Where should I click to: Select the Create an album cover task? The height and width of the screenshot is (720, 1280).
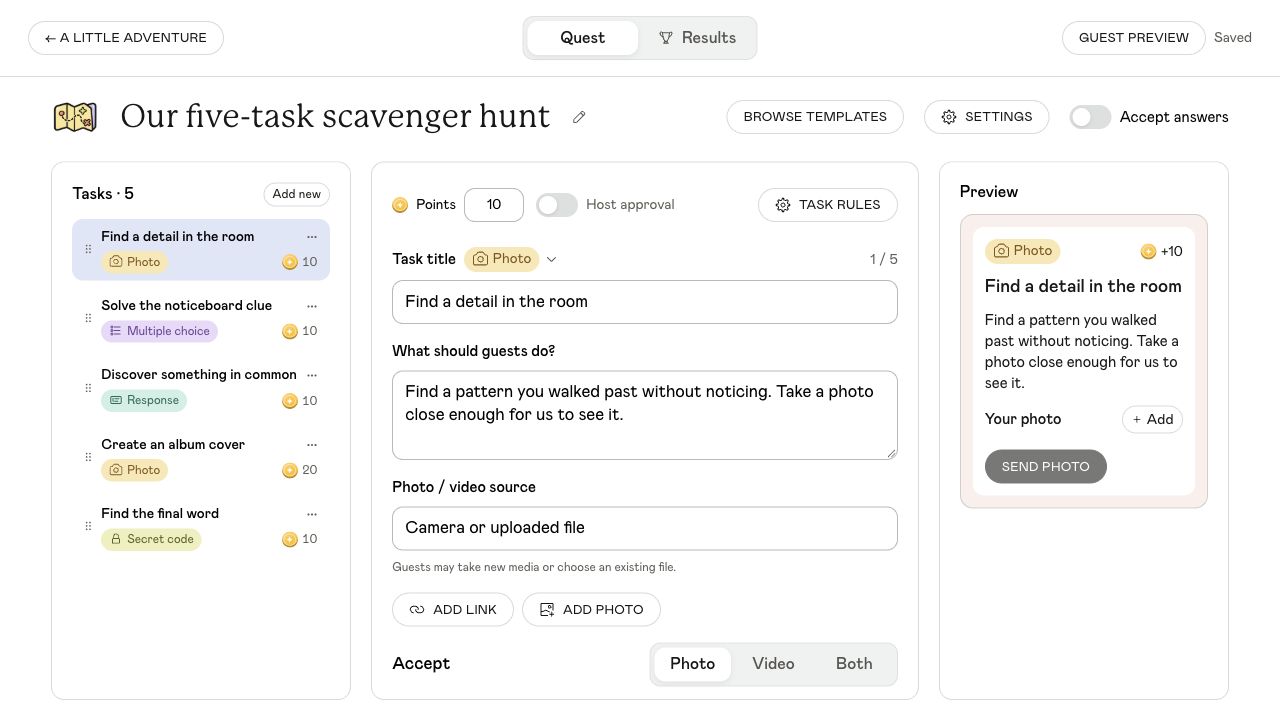201,458
